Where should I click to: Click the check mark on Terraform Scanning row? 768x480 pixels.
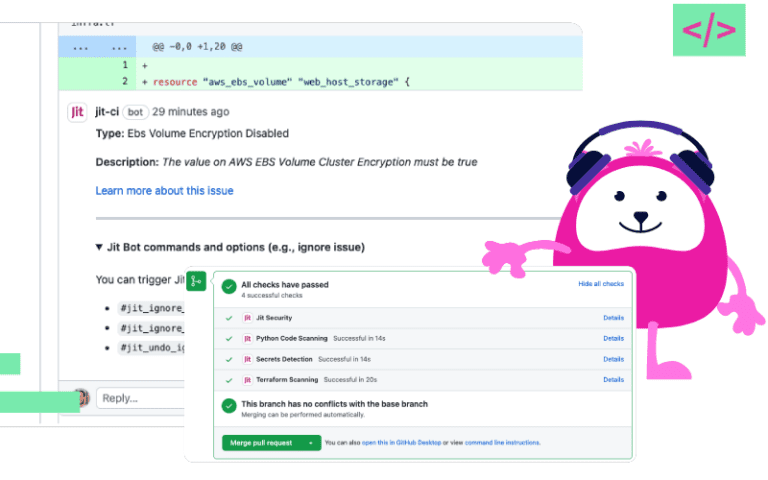(229, 380)
